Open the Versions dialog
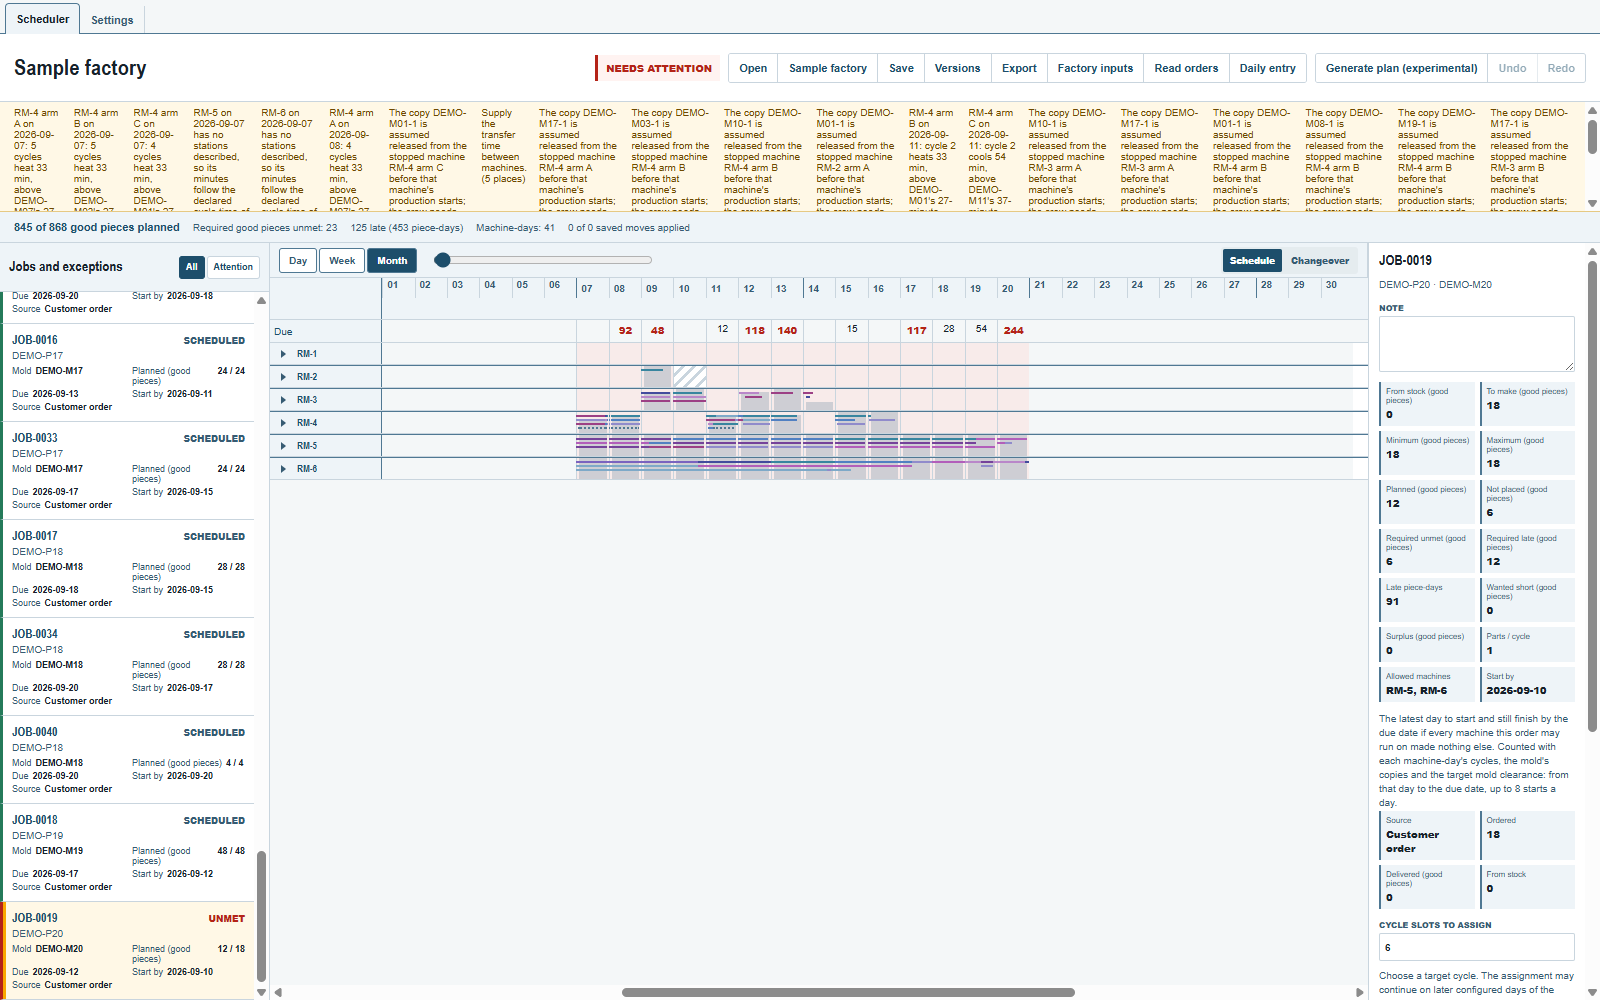The height and width of the screenshot is (1000, 1600). (x=957, y=68)
